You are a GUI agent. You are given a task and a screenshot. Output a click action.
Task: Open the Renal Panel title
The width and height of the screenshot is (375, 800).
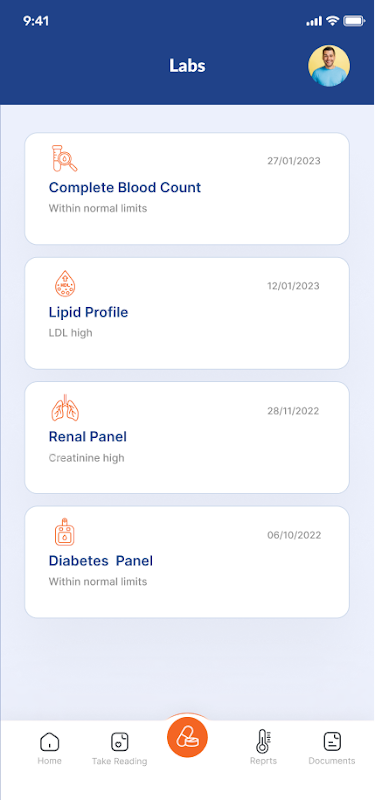pyautogui.click(x=88, y=437)
